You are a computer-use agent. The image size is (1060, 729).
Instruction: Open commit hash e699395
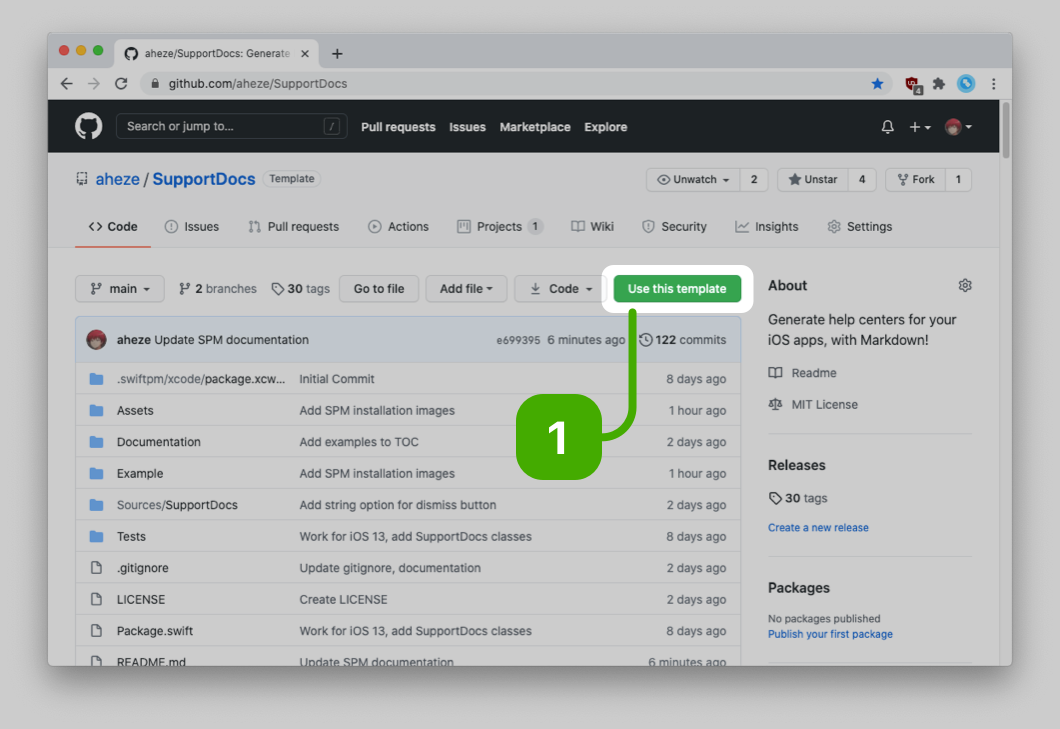pyautogui.click(x=519, y=340)
